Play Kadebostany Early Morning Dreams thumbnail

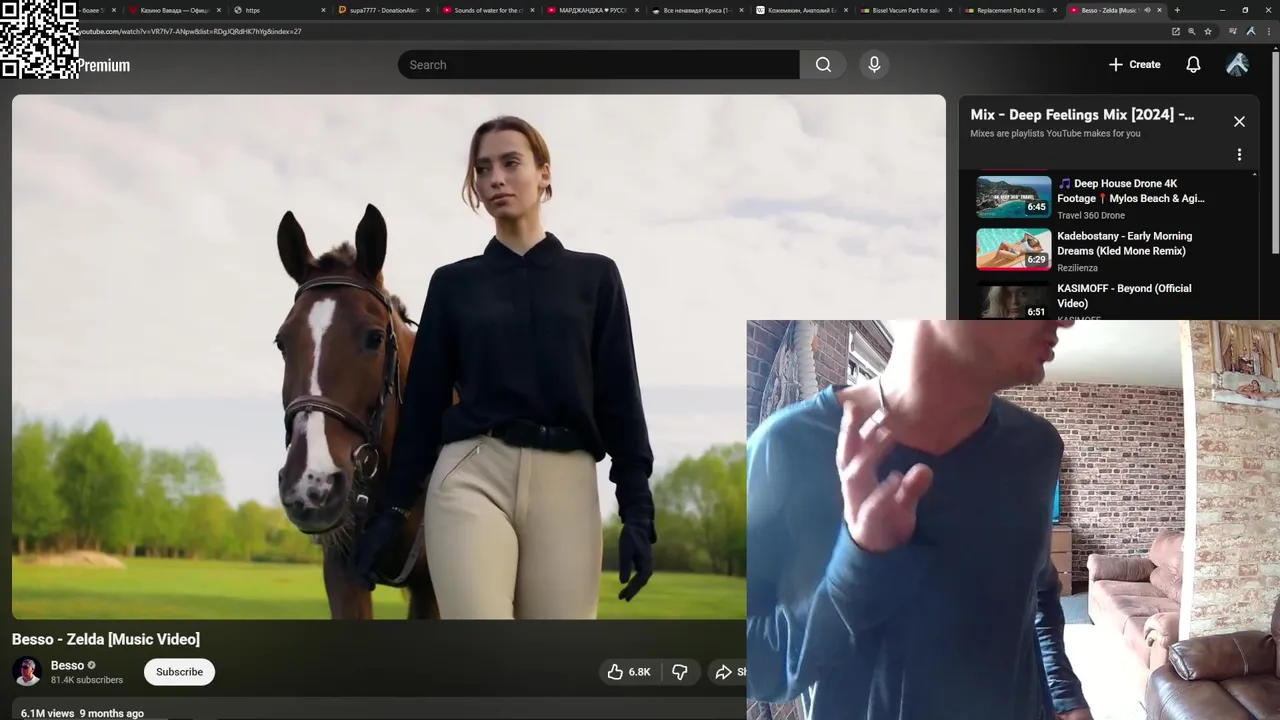point(1013,249)
